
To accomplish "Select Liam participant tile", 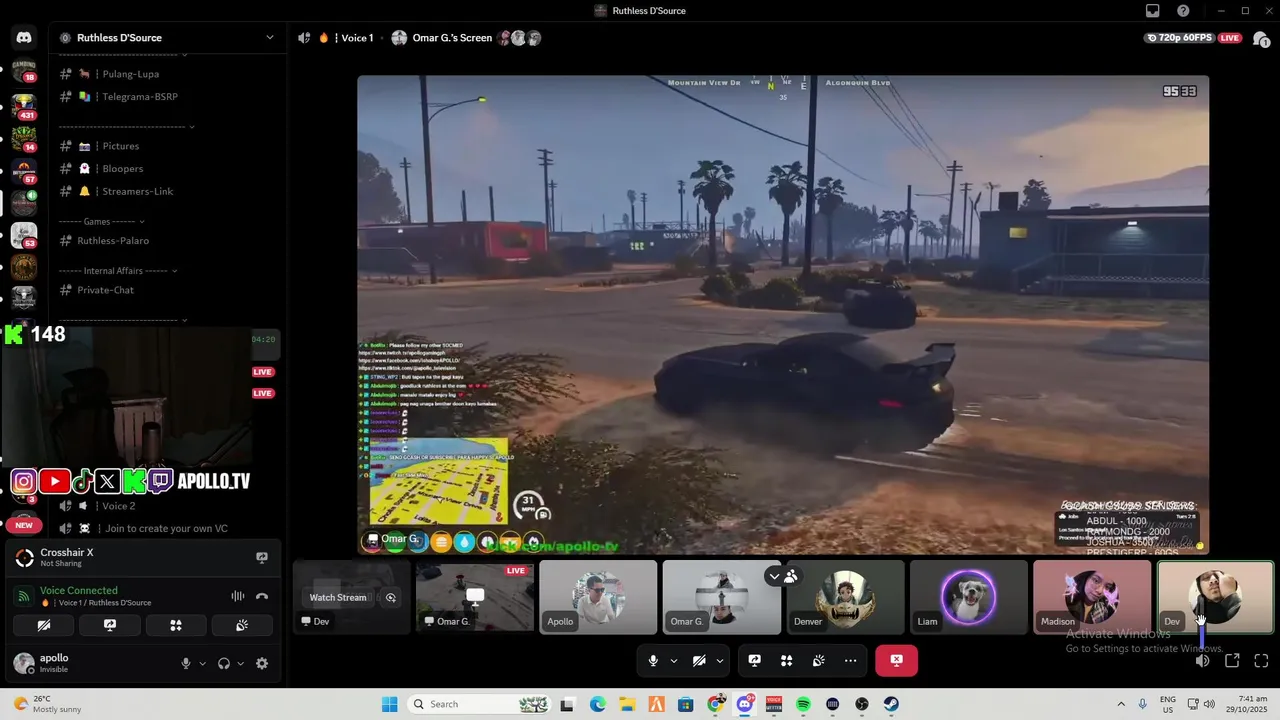I will (969, 597).
